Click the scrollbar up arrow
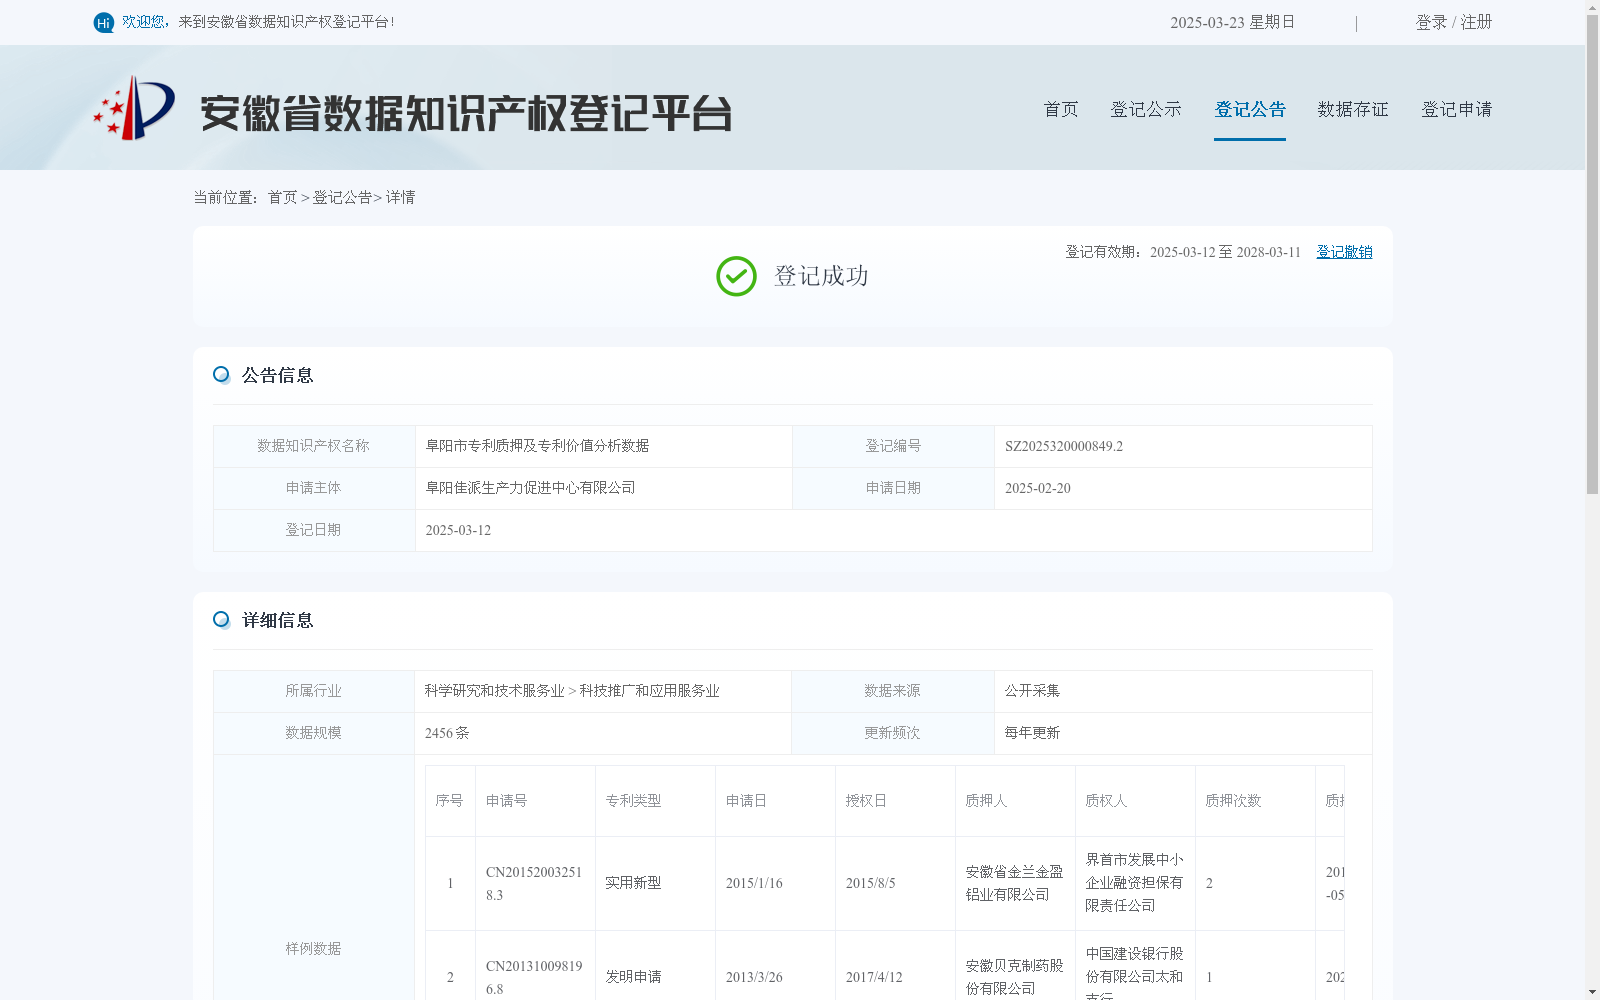The width and height of the screenshot is (1600, 1000). [1592, 7]
